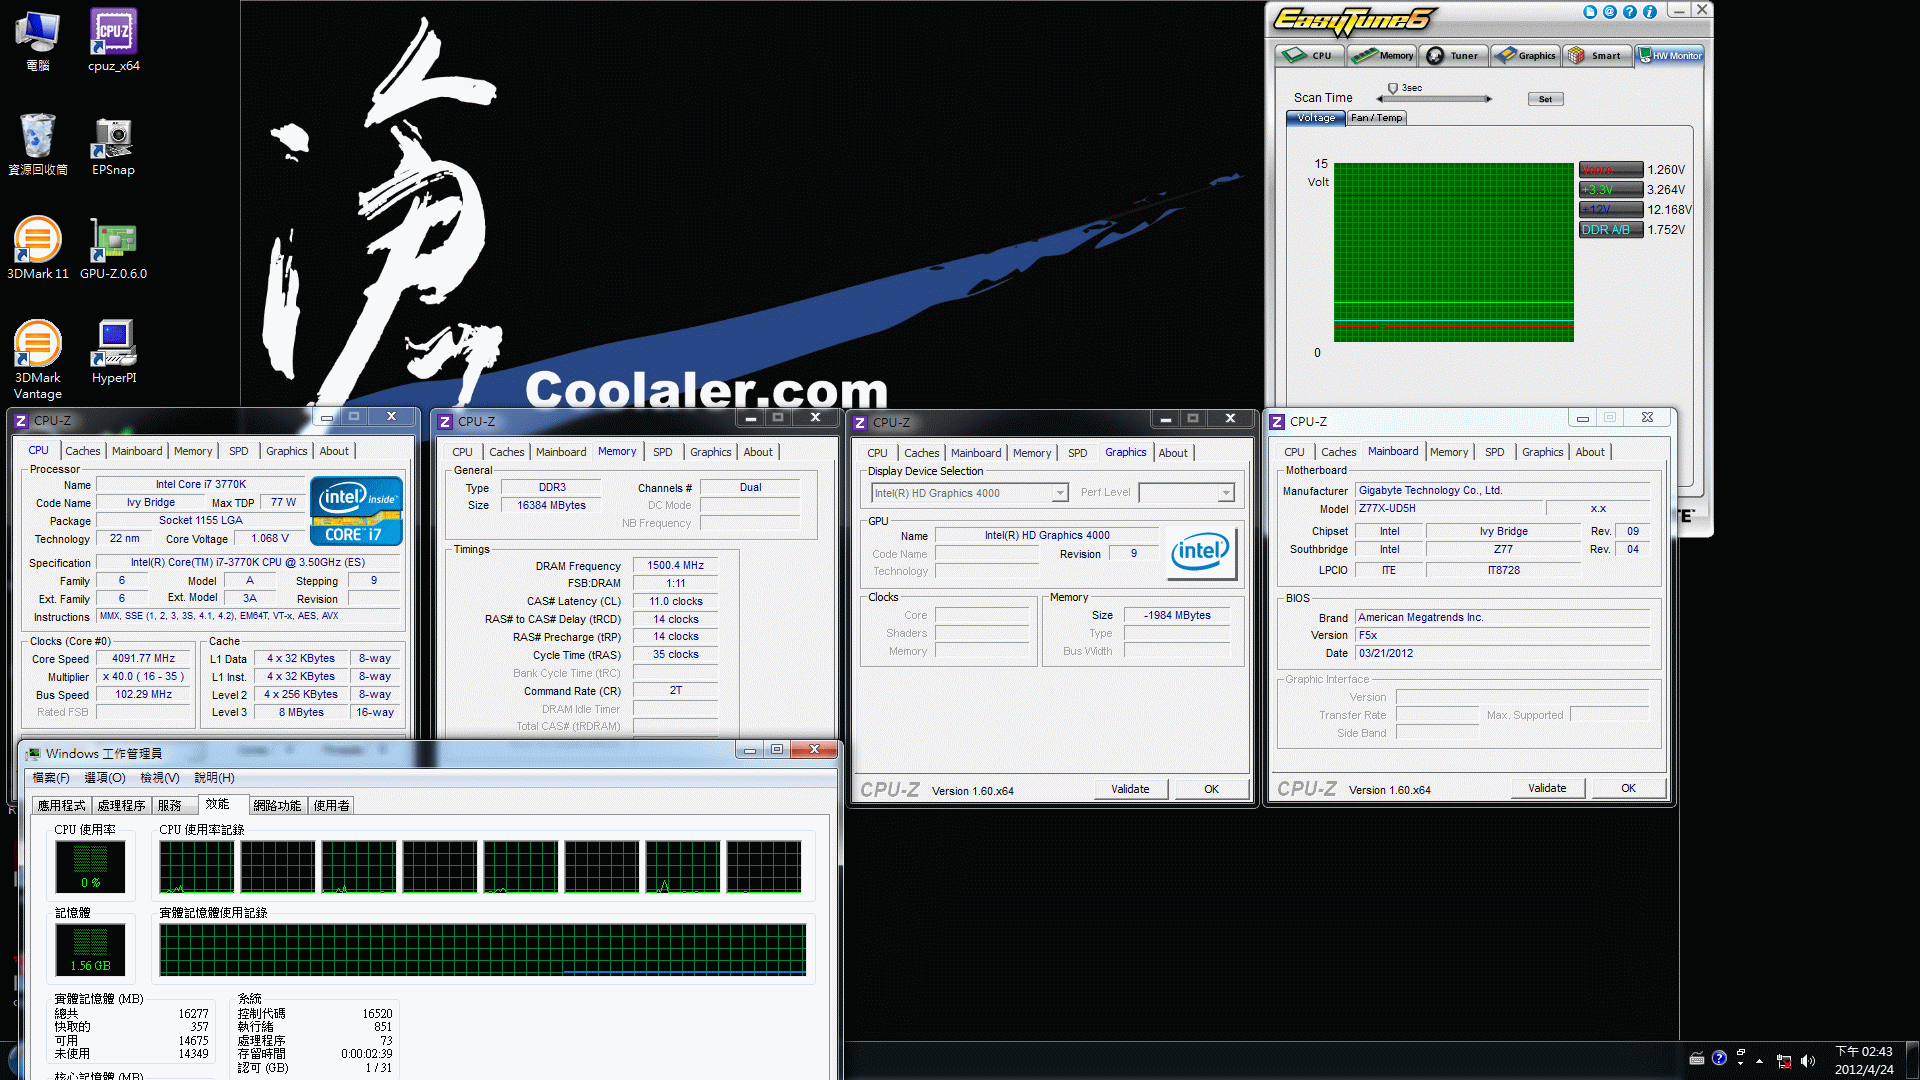Click OK in CPU-Z Graphics window
1920x1080 pixels.
click(1211, 789)
